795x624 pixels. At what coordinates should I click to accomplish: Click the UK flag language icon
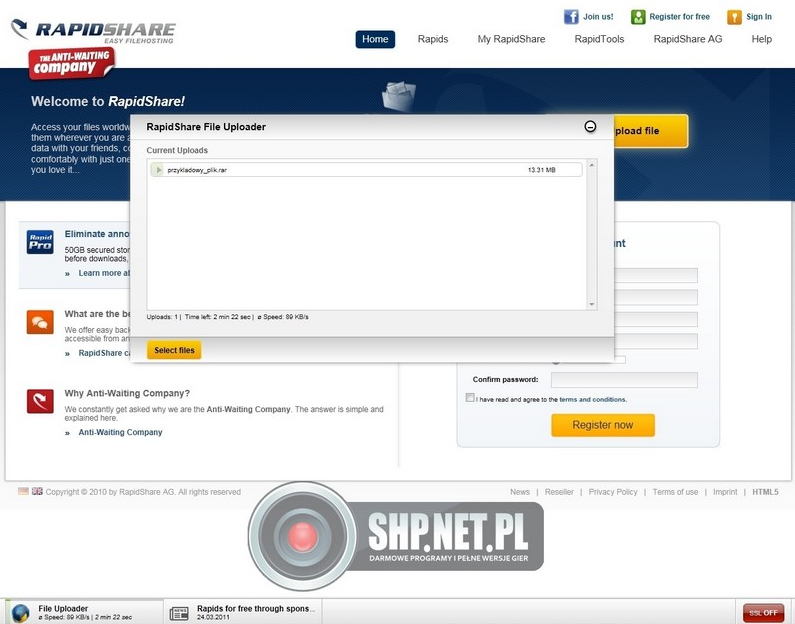(x=38, y=491)
